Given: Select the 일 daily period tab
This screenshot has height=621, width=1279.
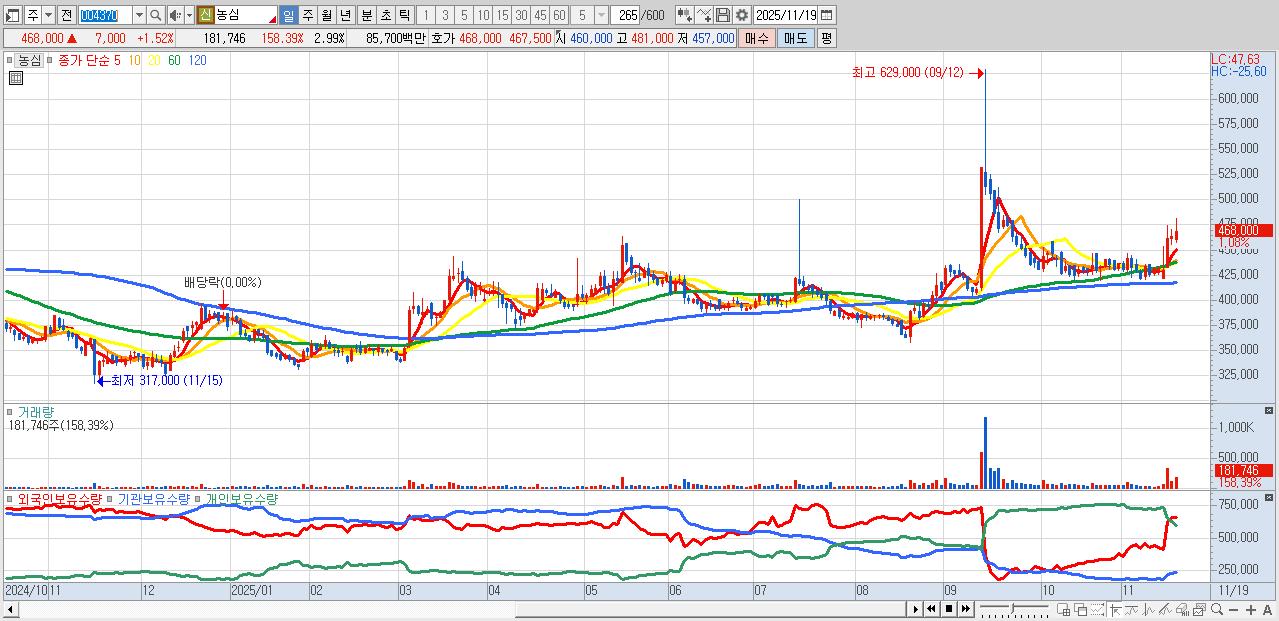Looking at the screenshot, I should tap(288, 15).
